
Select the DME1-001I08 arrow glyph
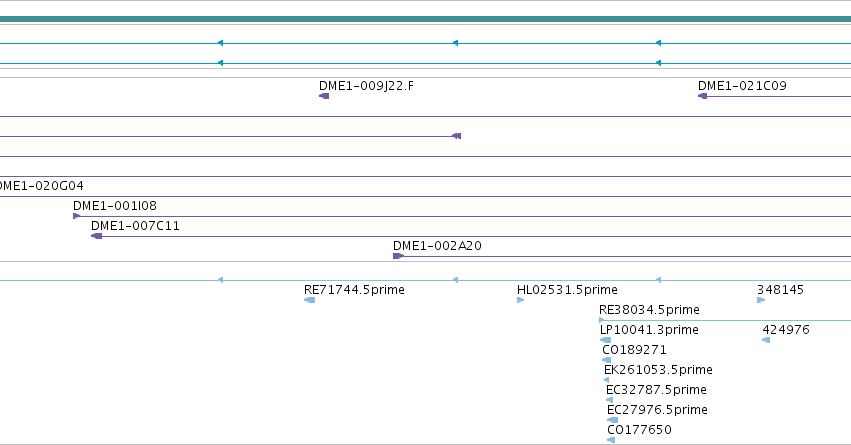77,216
